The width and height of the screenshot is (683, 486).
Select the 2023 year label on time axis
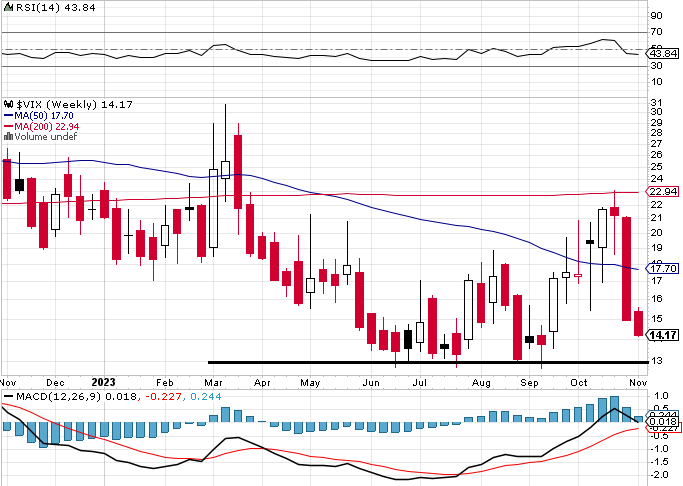tap(104, 381)
